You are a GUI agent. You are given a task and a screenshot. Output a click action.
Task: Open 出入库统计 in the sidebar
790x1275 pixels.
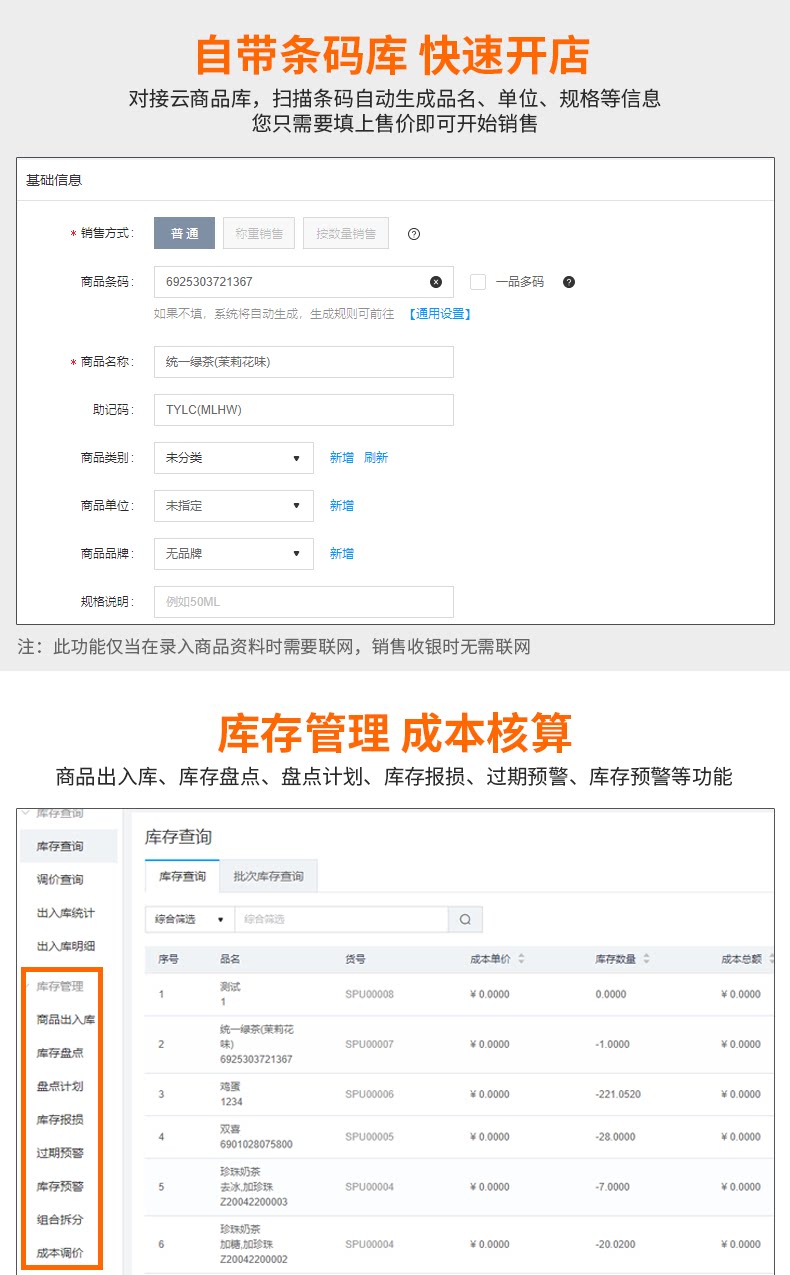click(66, 913)
